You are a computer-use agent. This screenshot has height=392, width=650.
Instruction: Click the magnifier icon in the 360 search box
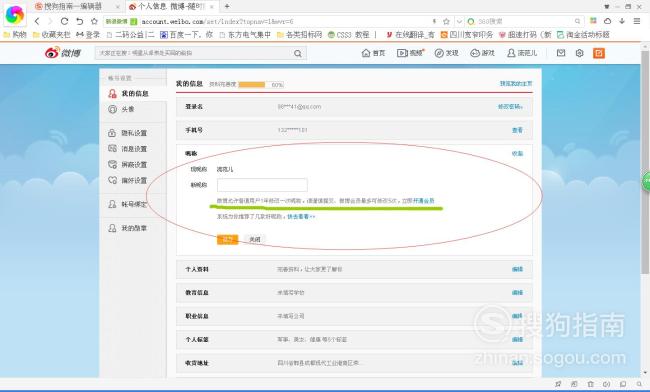click(577, 21)
